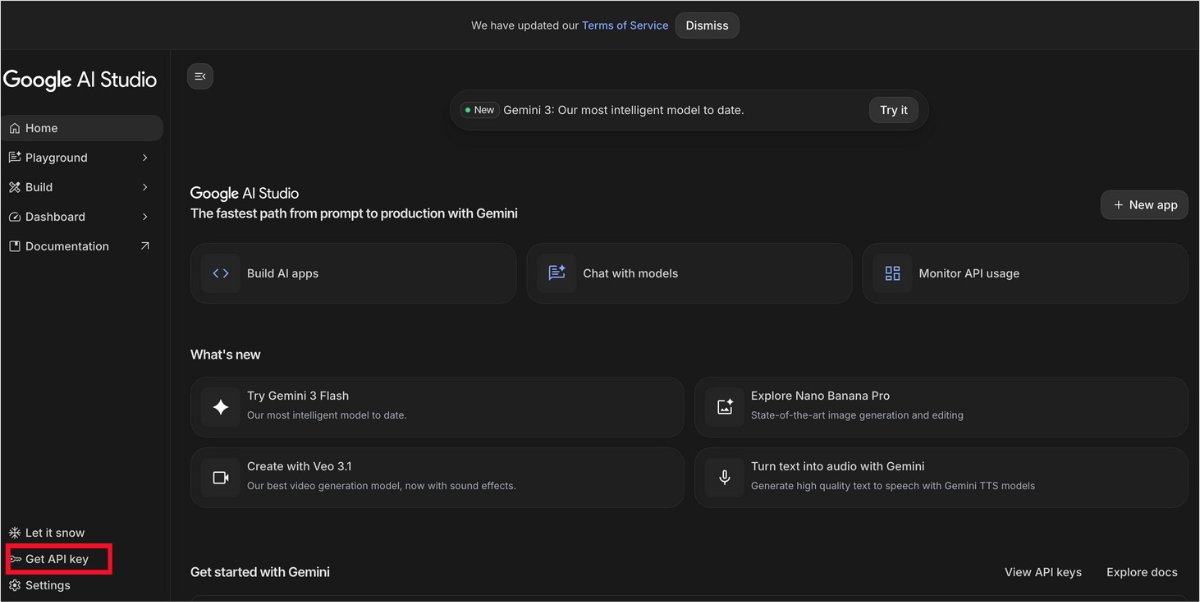1200x602 pixels.
Task: Expand the Dashboard submenu chevron
Action: [145, 217]
